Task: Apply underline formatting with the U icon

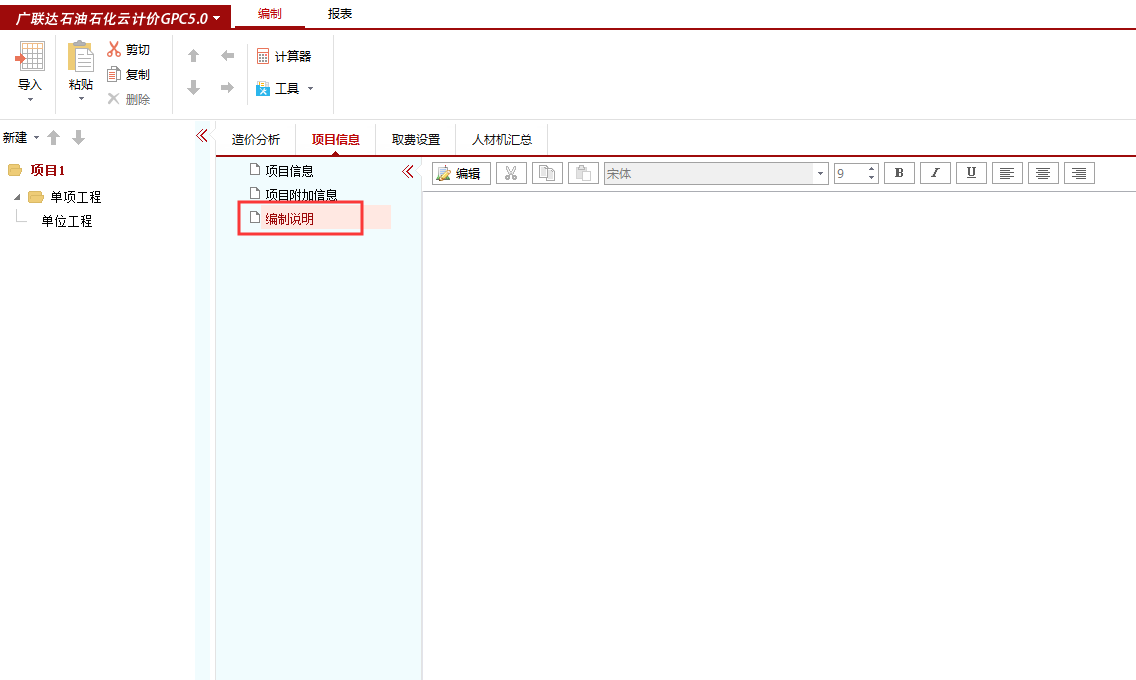Action: (971, 172)
